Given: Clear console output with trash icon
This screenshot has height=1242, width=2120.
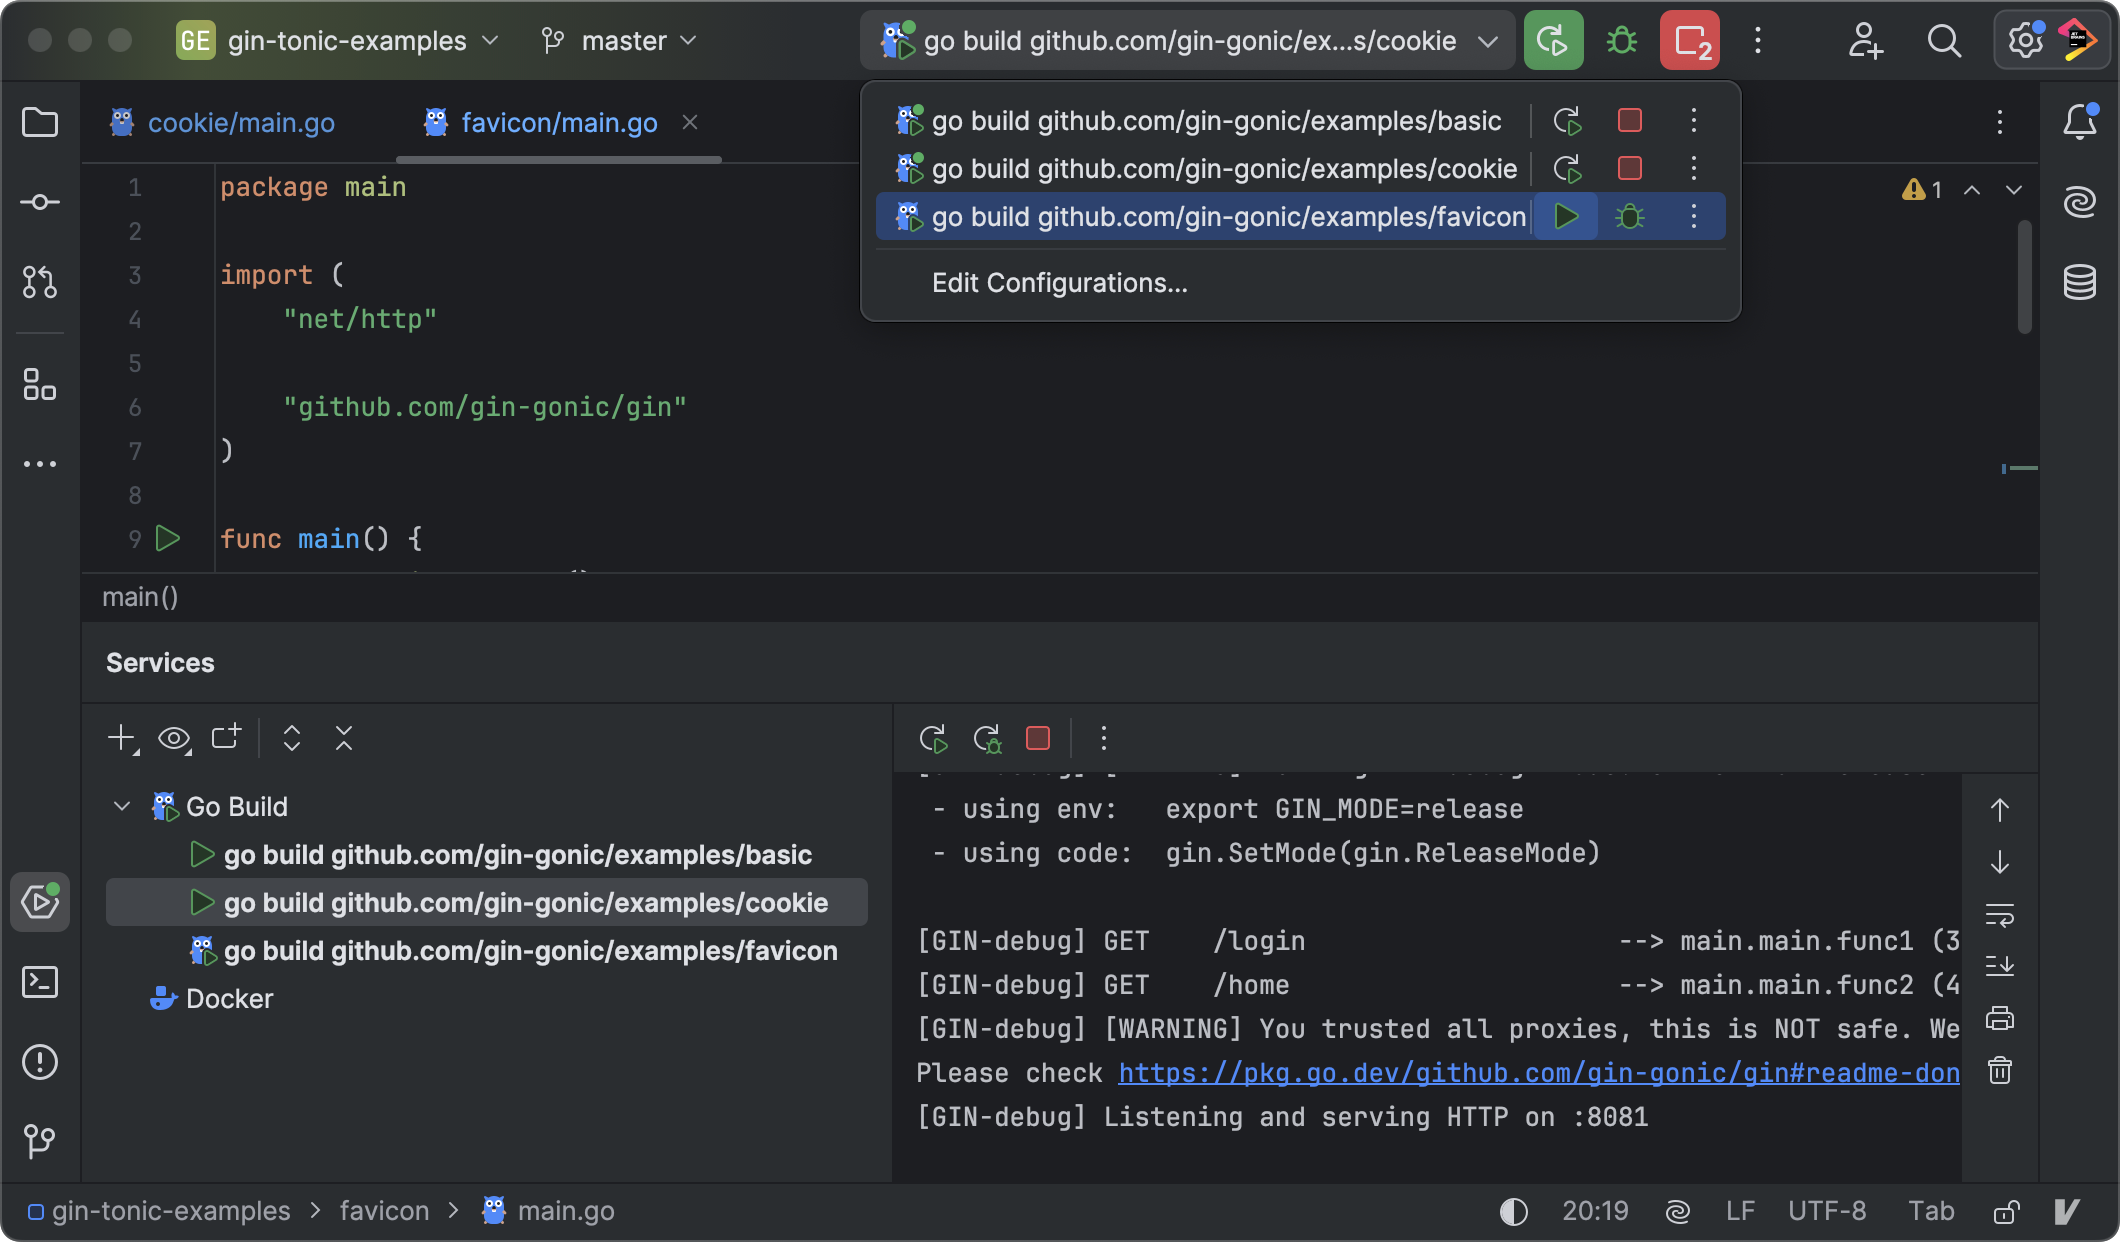Looking at the screenshot, I should tap(1999, 1071).
